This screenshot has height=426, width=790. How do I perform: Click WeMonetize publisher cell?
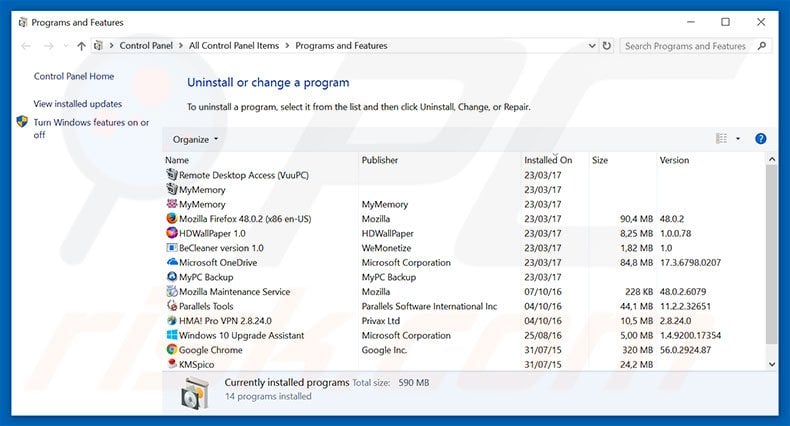click(386, 248)
